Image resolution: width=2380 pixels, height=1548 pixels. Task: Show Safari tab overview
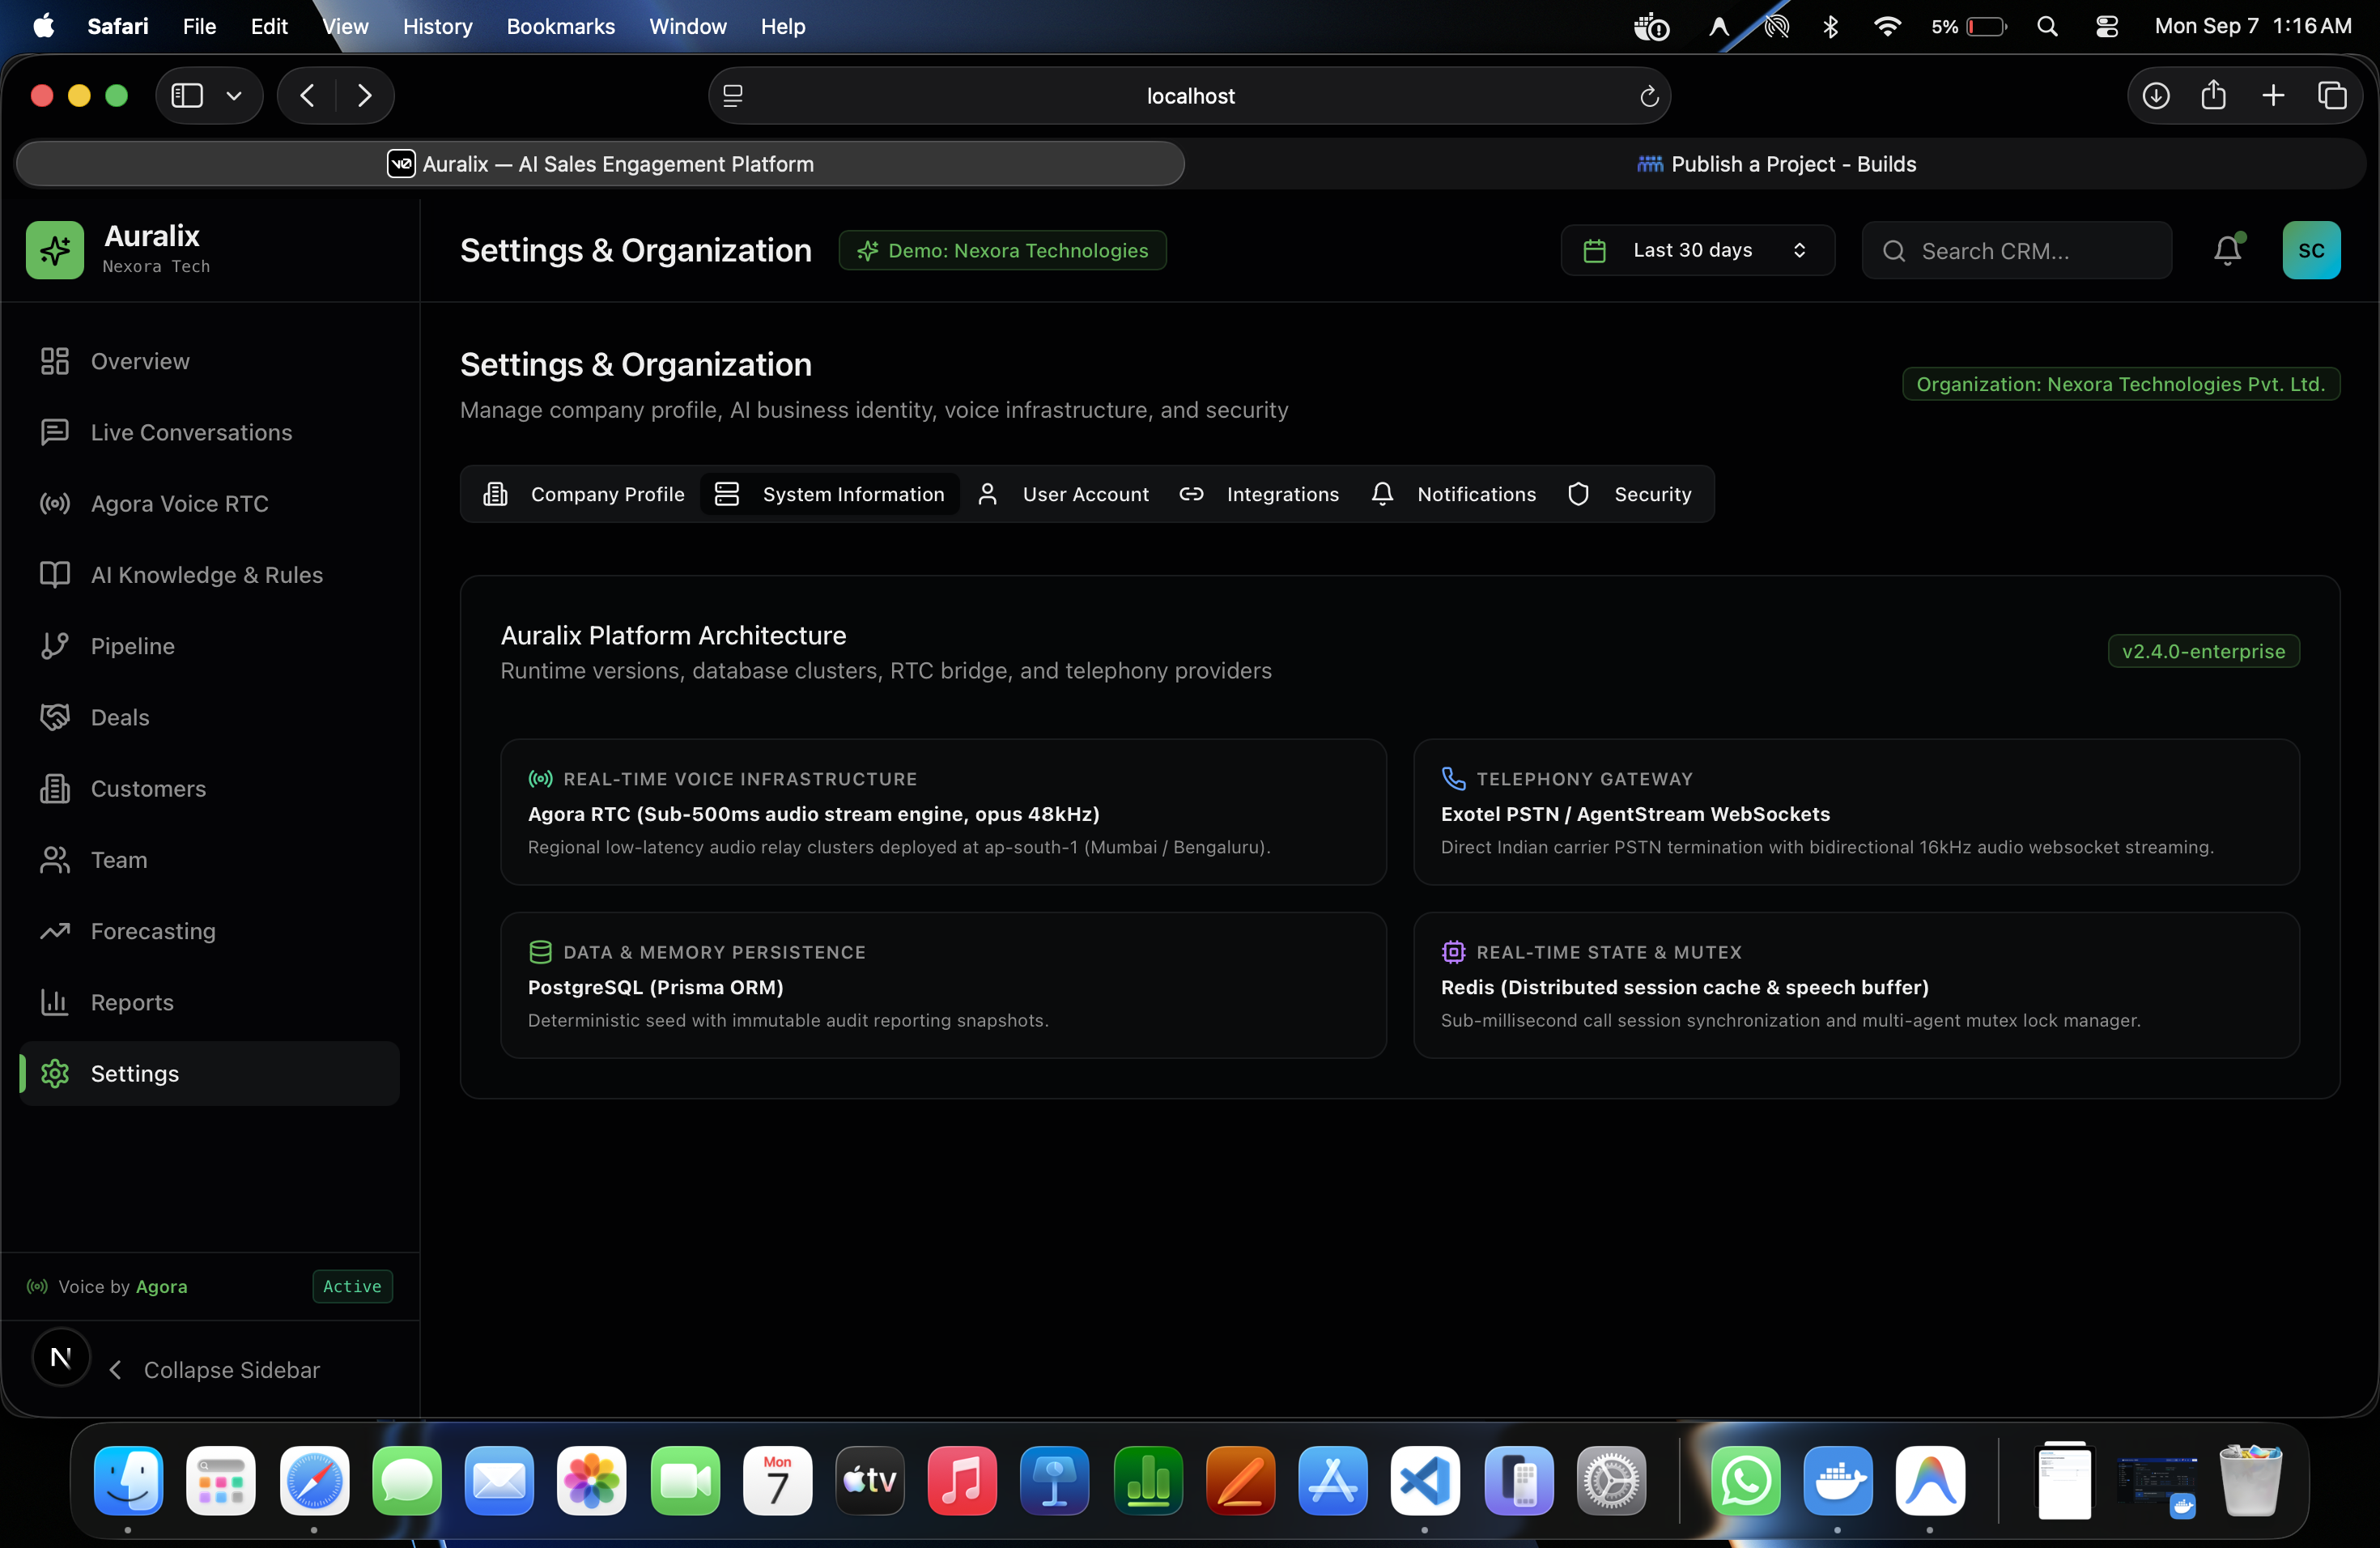click(x=2332, y=95)
